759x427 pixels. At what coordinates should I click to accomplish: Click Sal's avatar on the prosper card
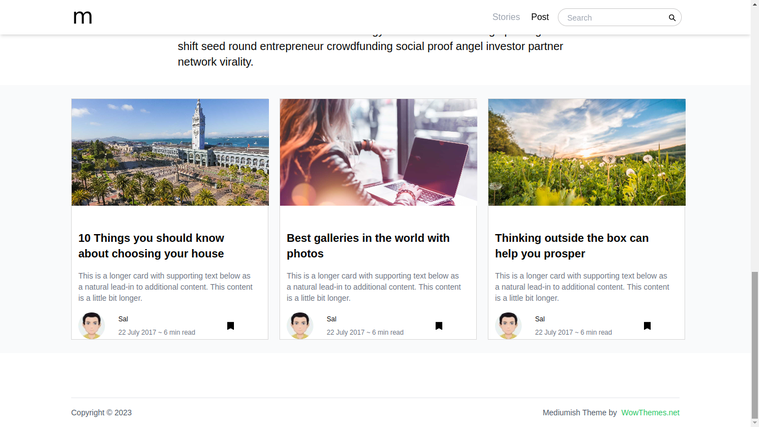[508, 325]
